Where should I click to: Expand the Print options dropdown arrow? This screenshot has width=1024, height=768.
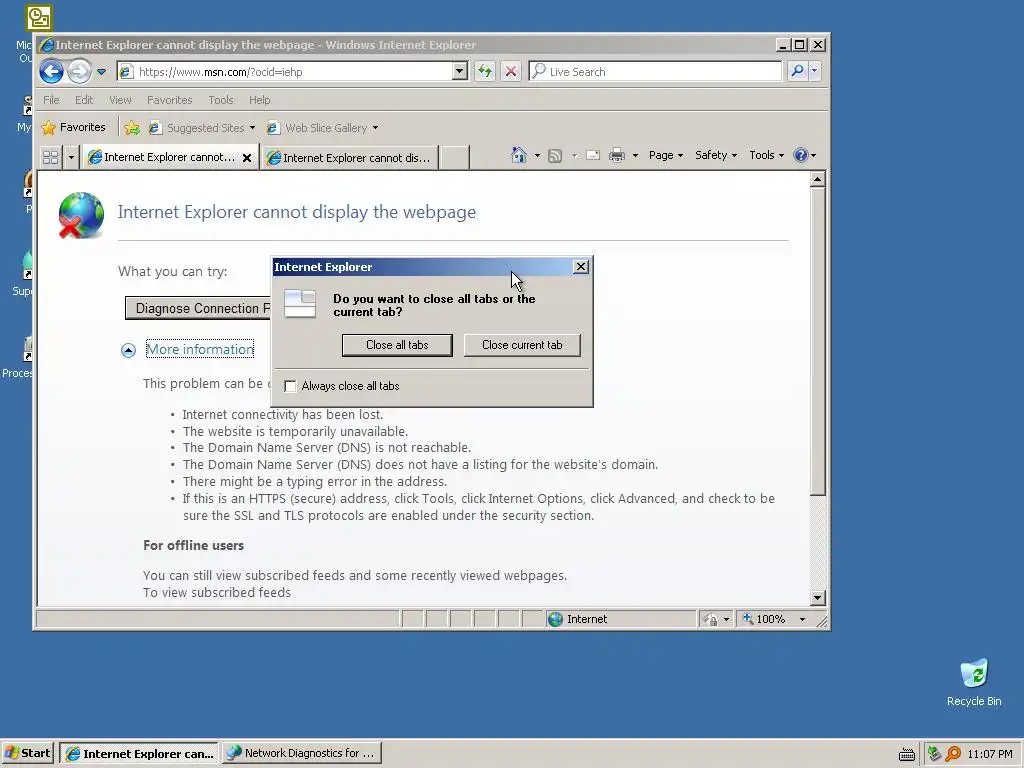[635, 155]
